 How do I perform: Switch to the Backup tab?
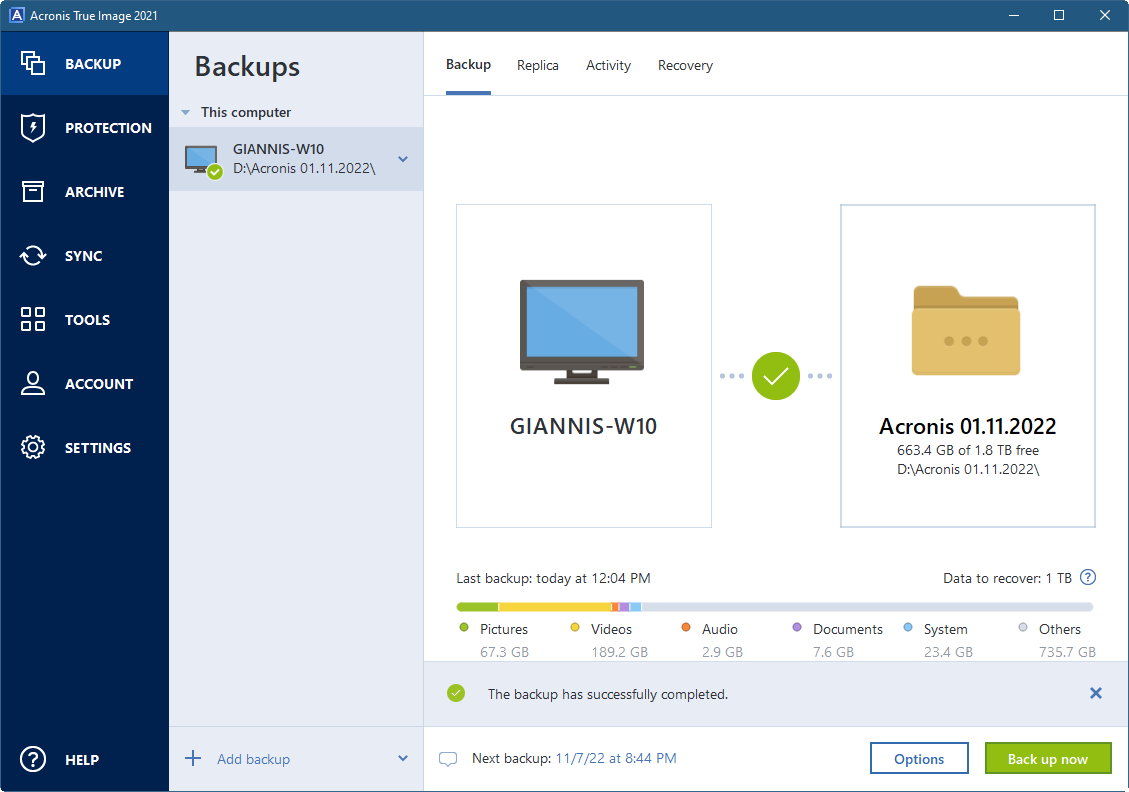(468, 65)
